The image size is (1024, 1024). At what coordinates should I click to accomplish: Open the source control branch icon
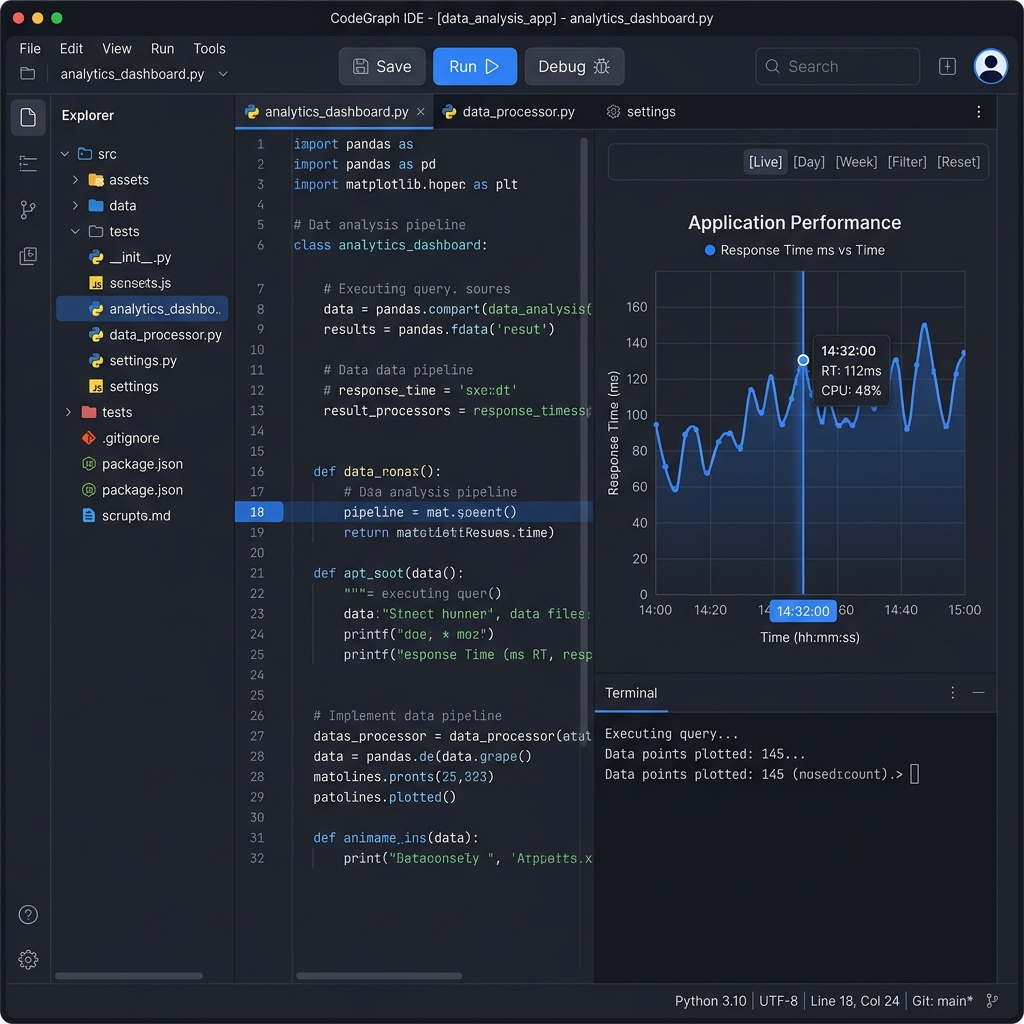click(x=28, y=210)
